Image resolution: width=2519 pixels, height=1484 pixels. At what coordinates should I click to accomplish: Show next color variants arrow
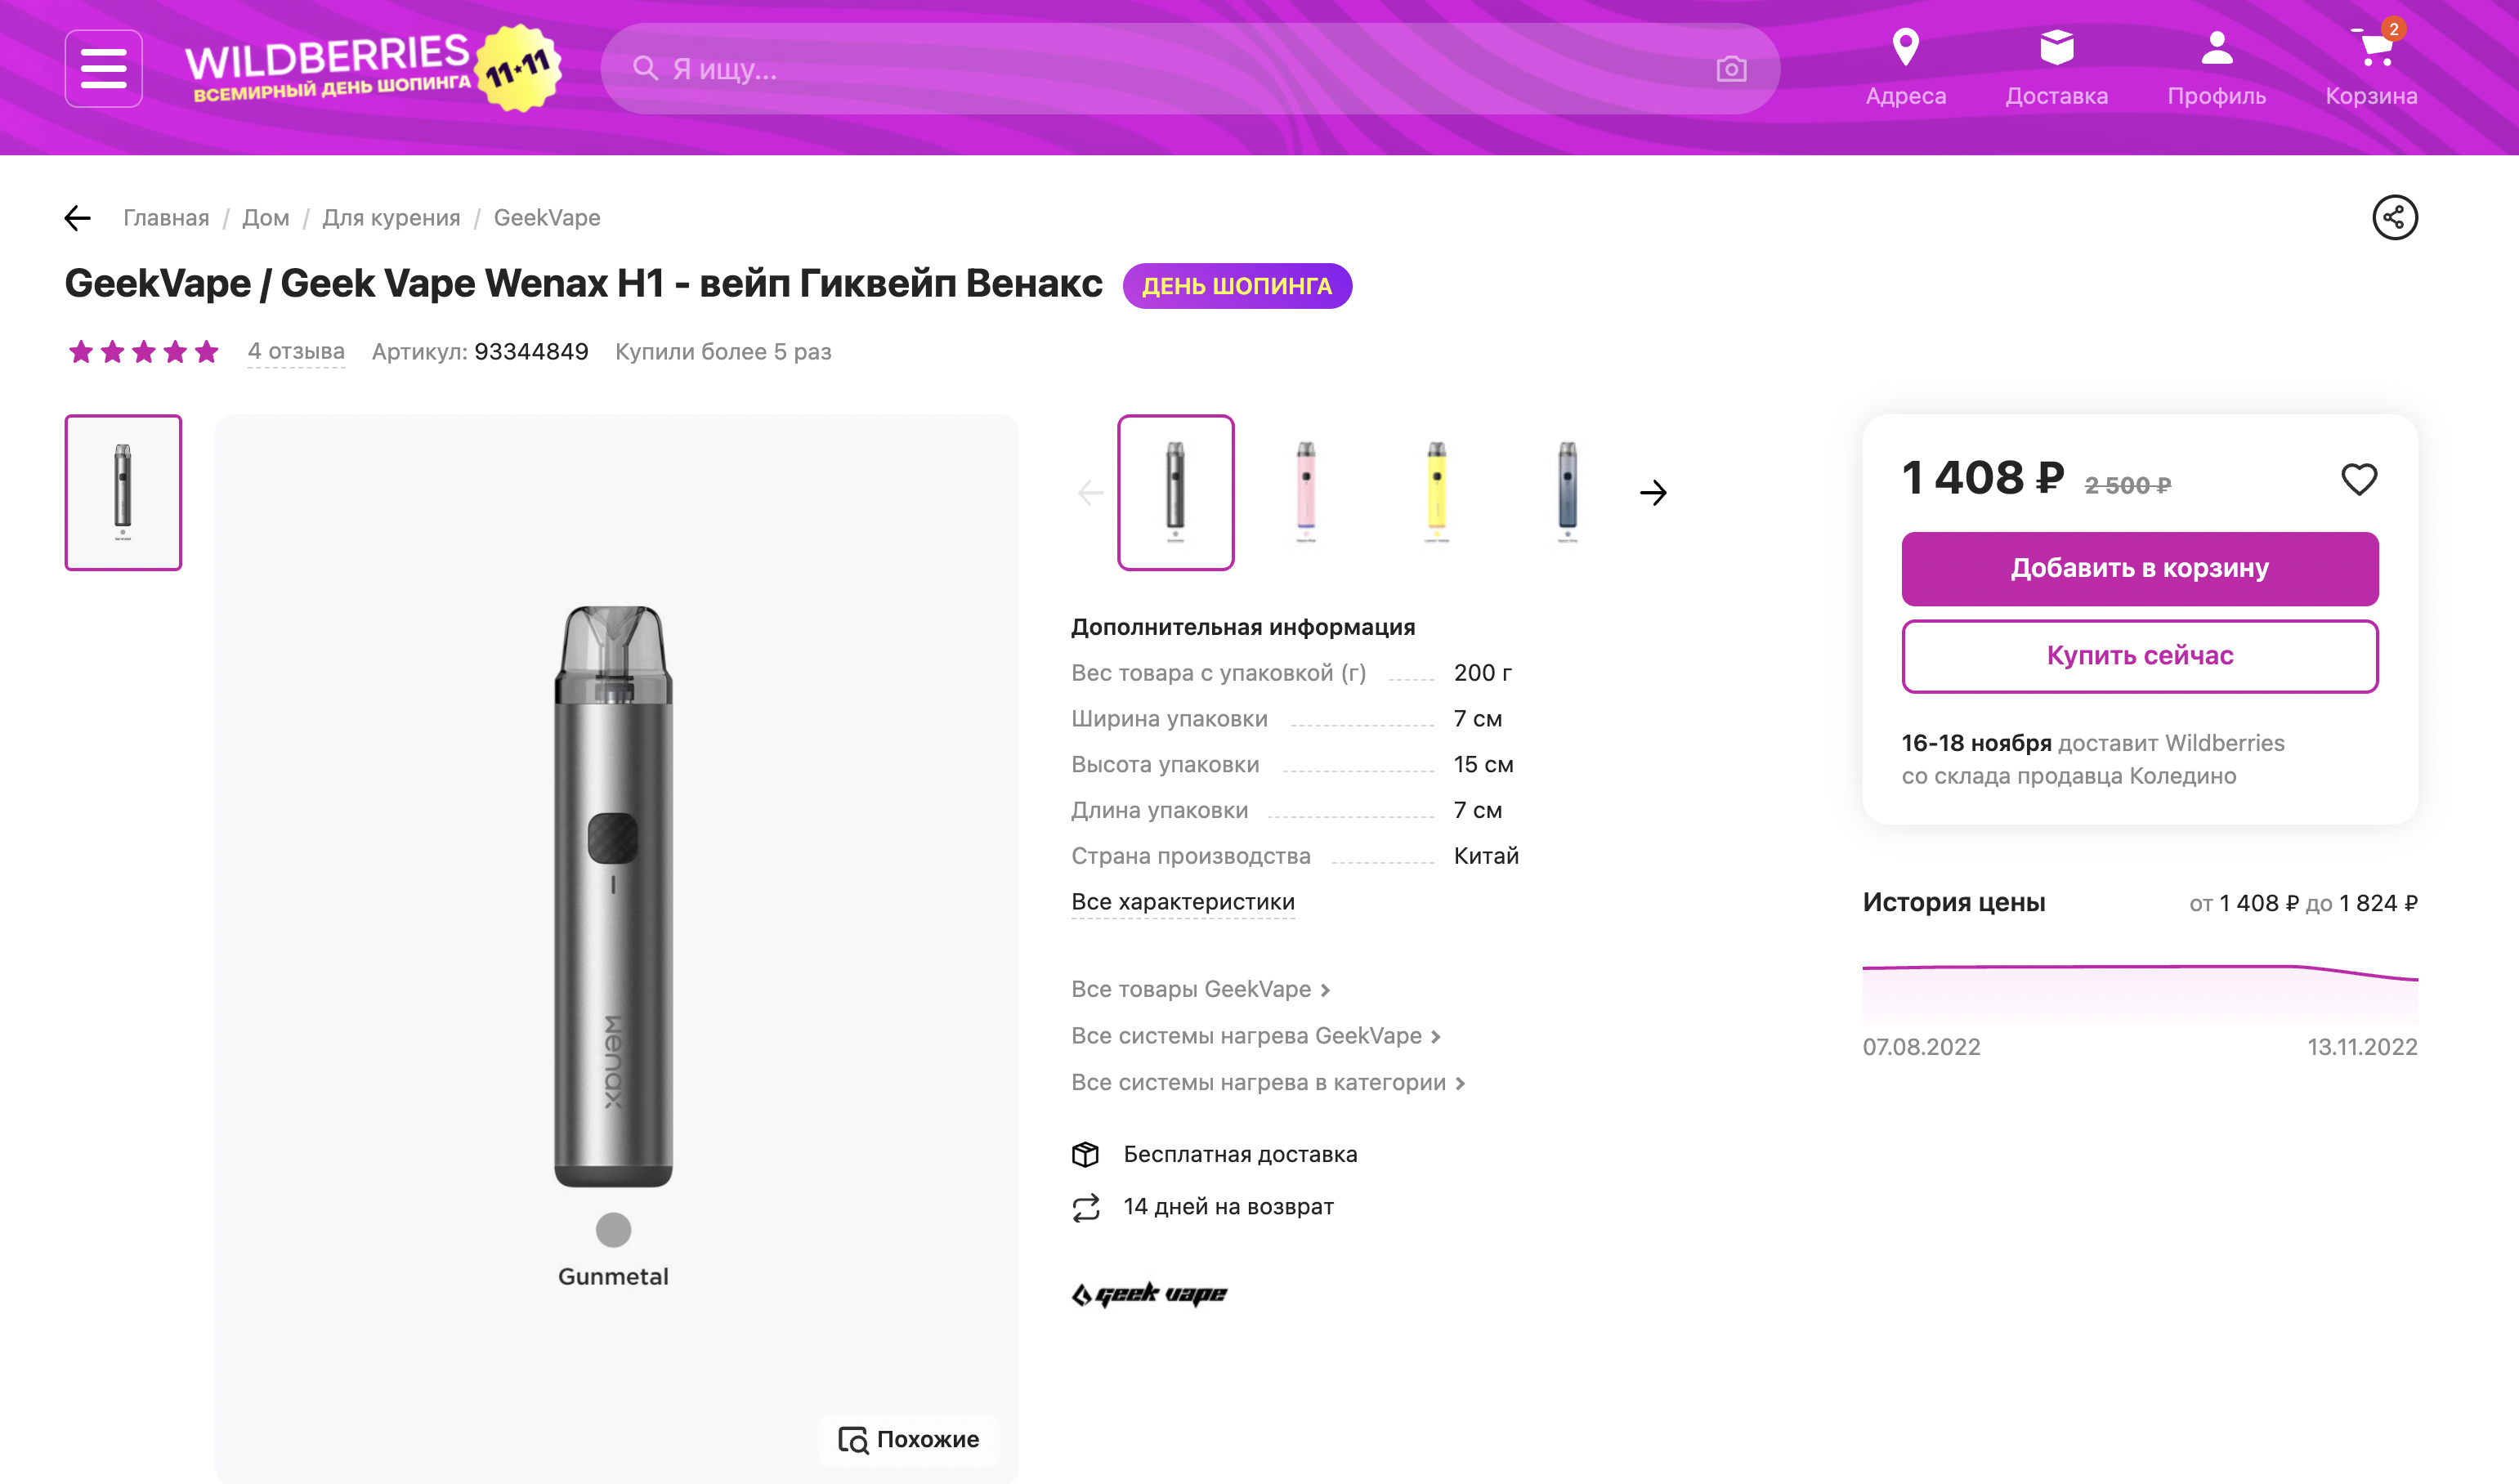[1653, 492]
